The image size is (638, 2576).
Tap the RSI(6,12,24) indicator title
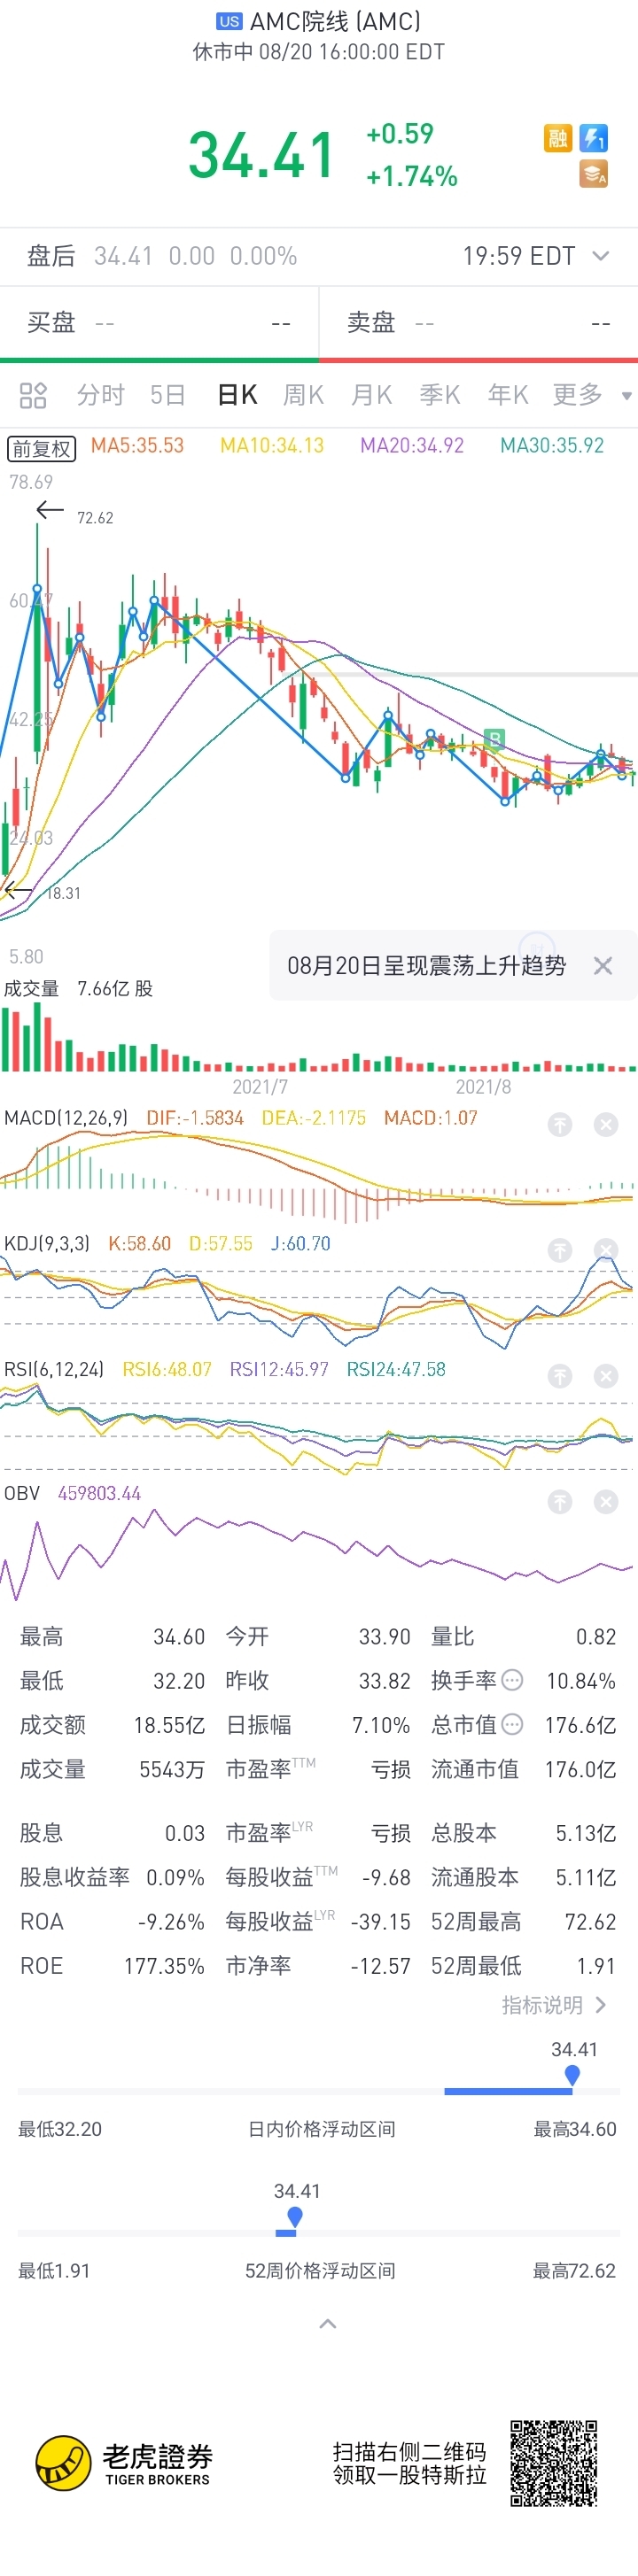coord(54,1369)
